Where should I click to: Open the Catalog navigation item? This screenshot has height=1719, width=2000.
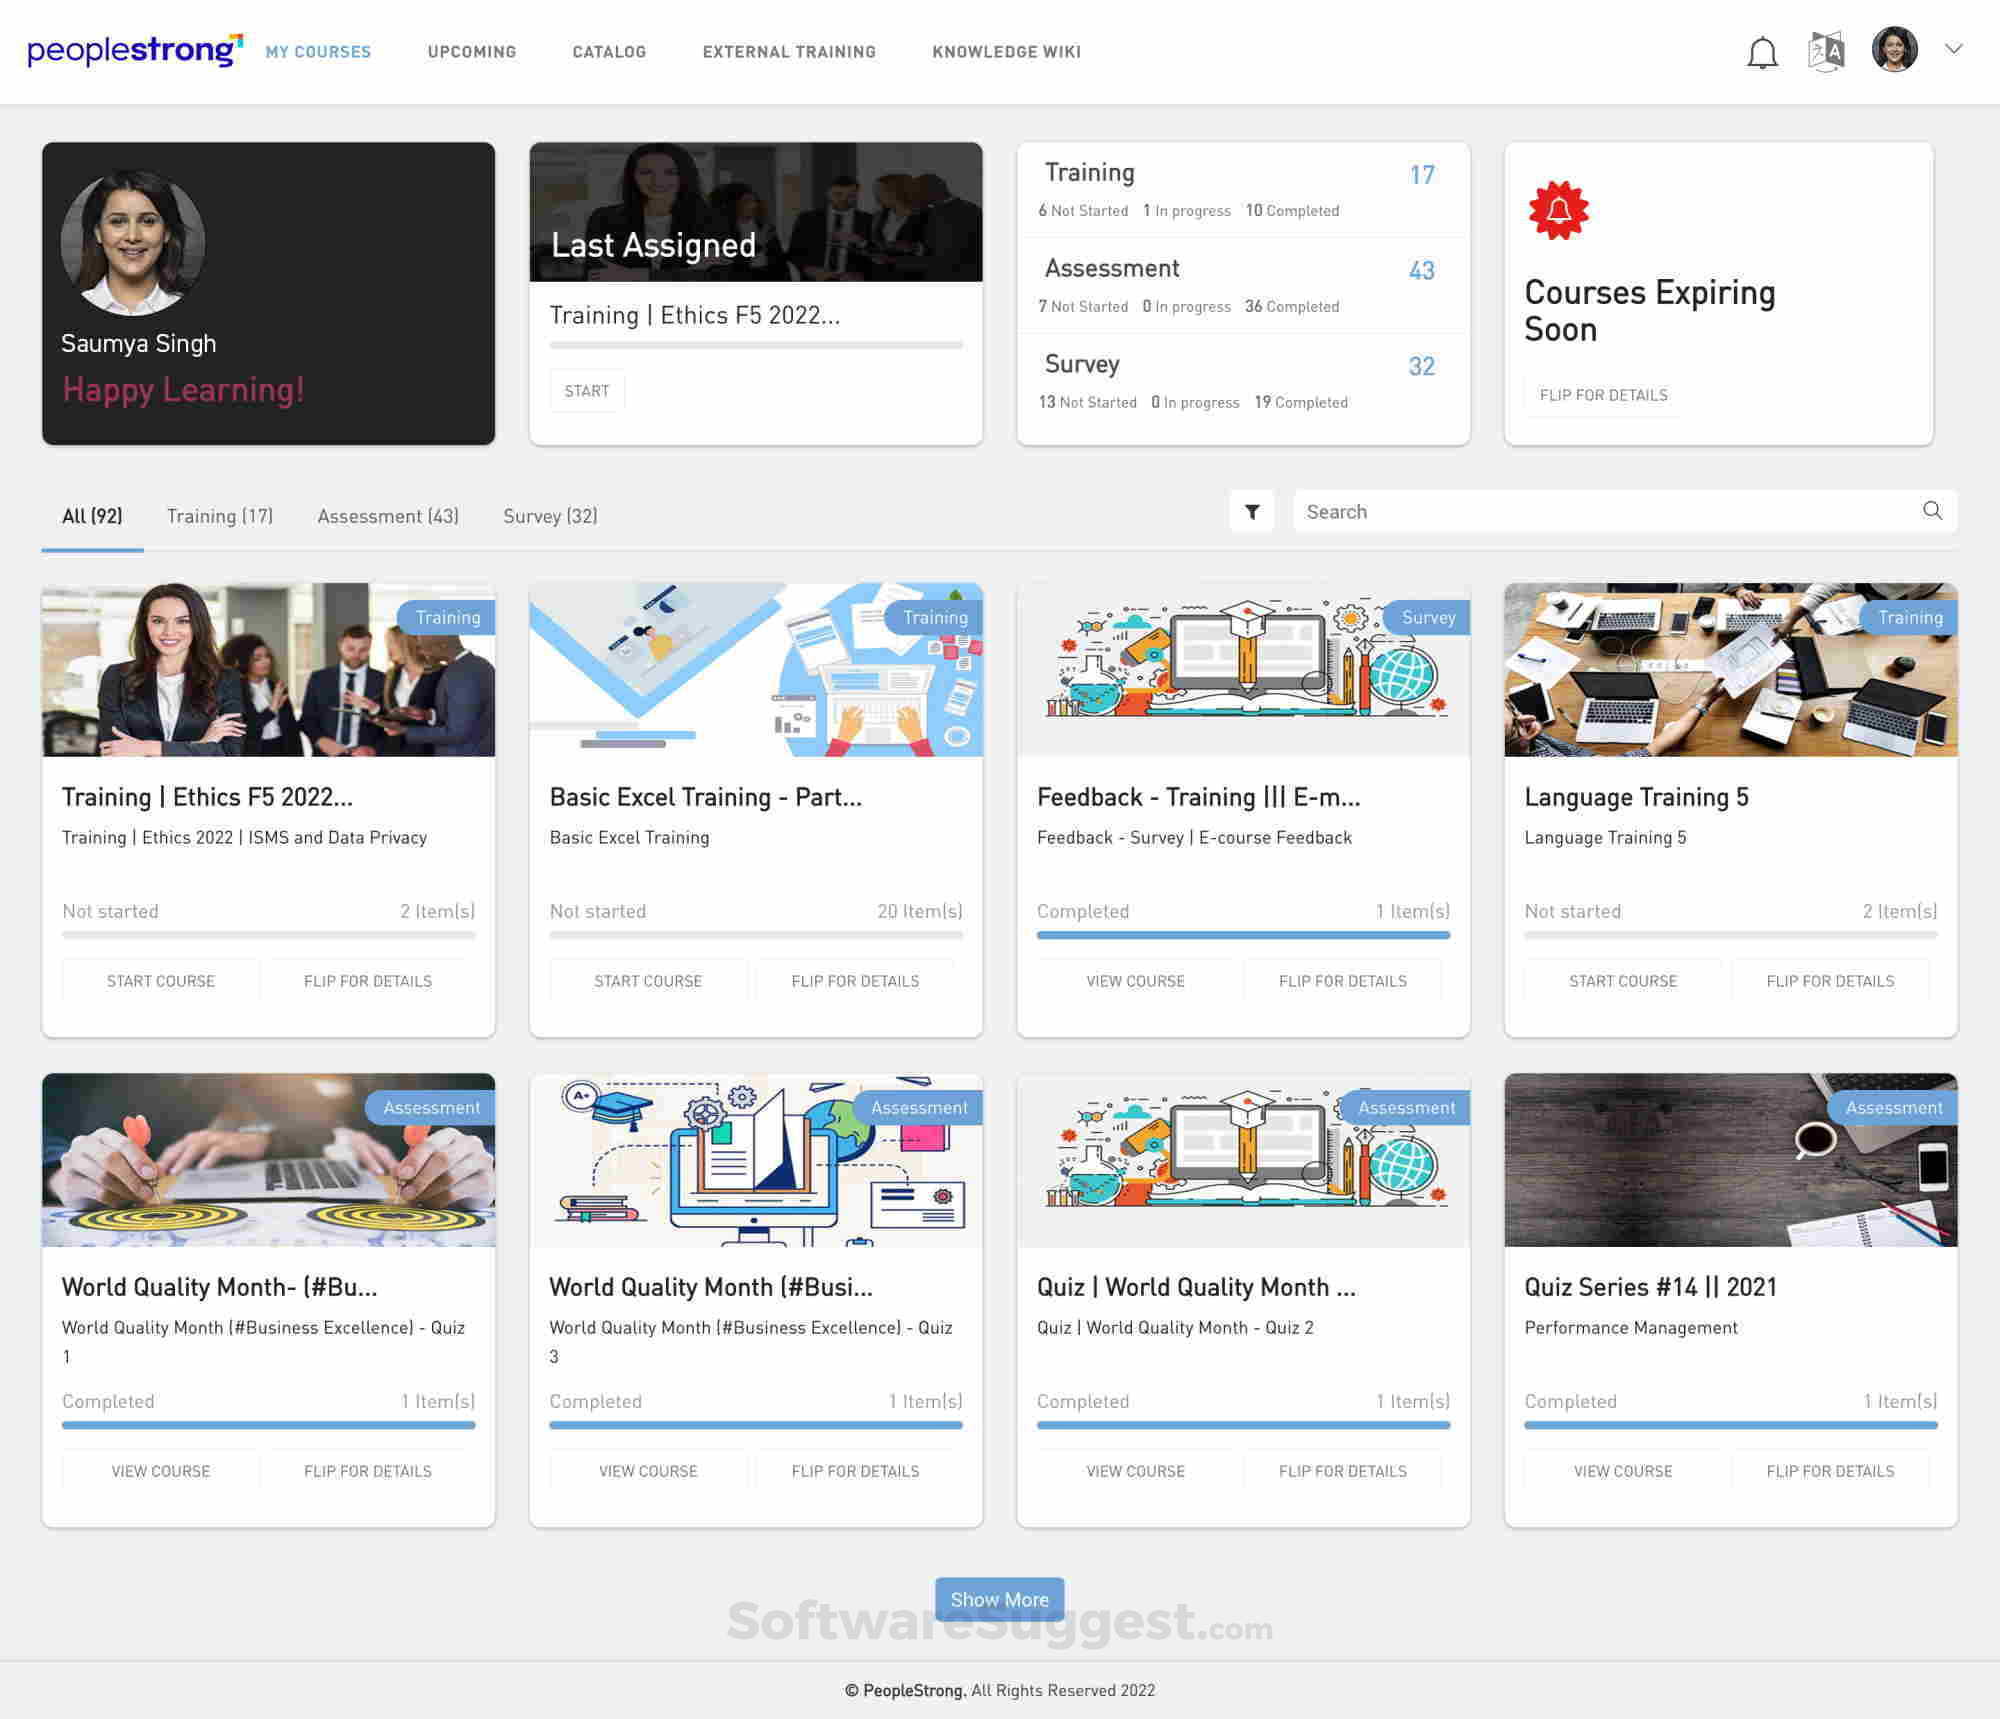pyautogui.click(x=609, y=51)
